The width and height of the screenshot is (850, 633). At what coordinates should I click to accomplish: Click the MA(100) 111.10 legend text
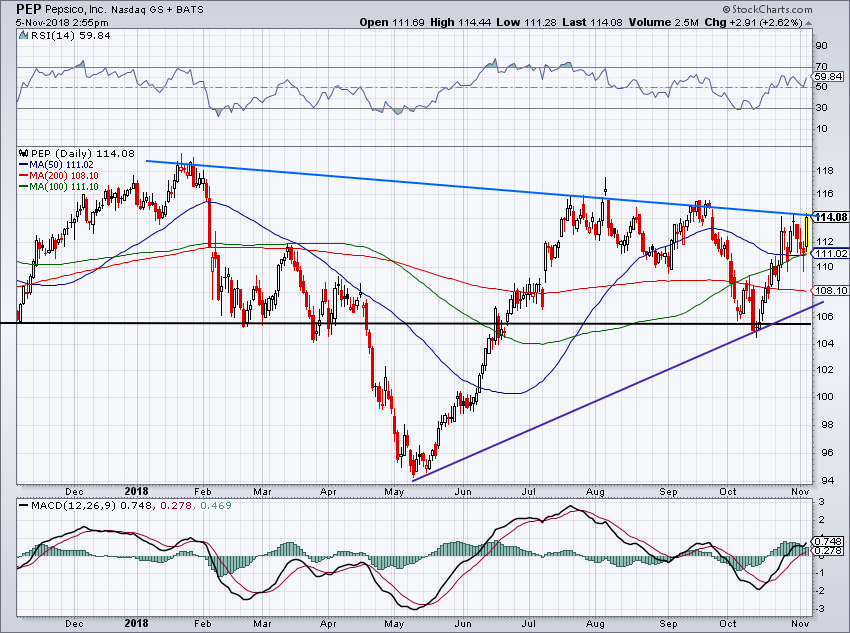point(64,186)
